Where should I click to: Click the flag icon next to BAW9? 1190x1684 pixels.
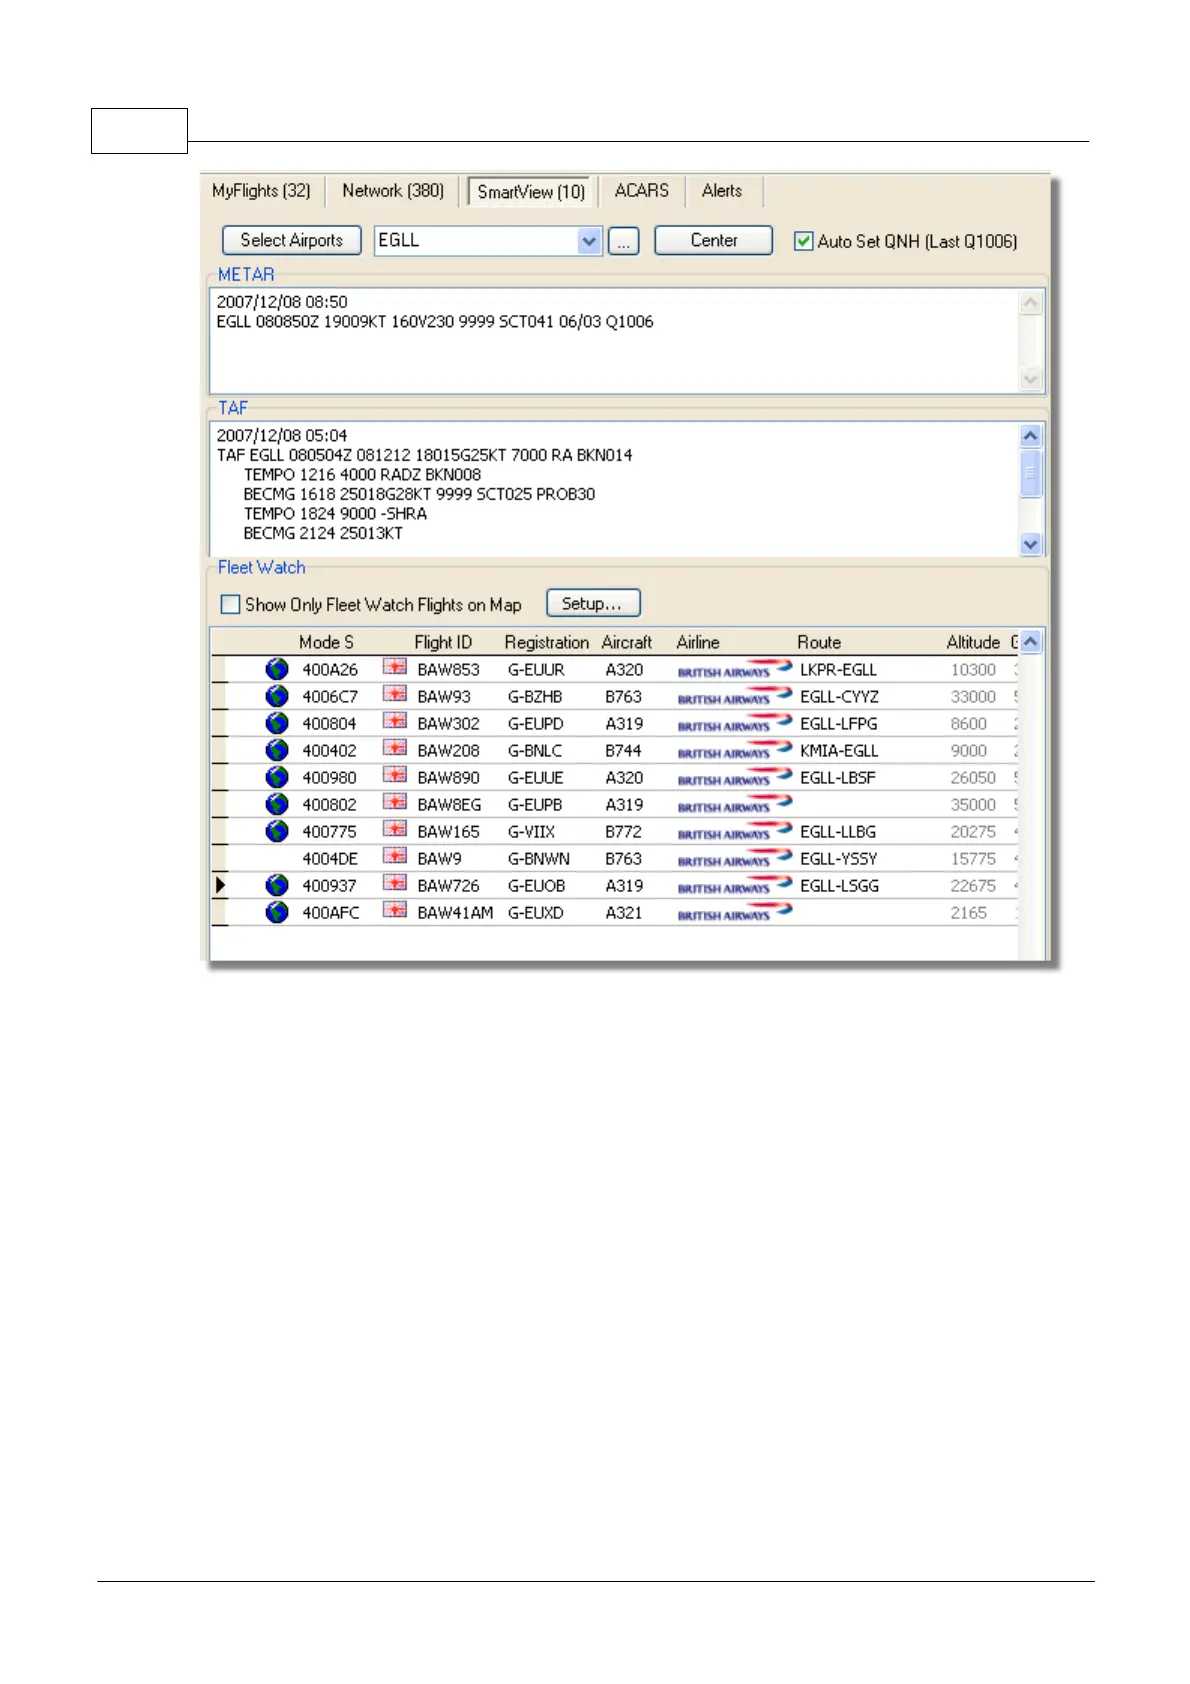(395, 856)
